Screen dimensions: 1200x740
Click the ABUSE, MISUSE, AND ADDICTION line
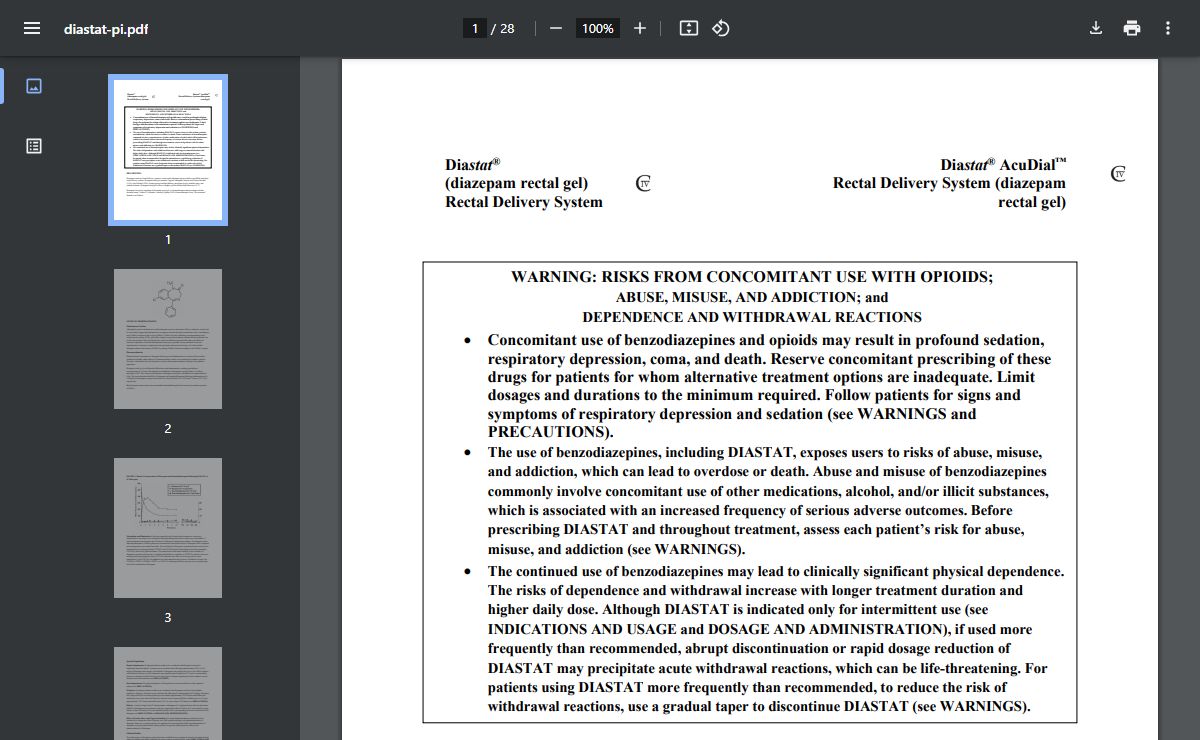[x=752, y=297]
